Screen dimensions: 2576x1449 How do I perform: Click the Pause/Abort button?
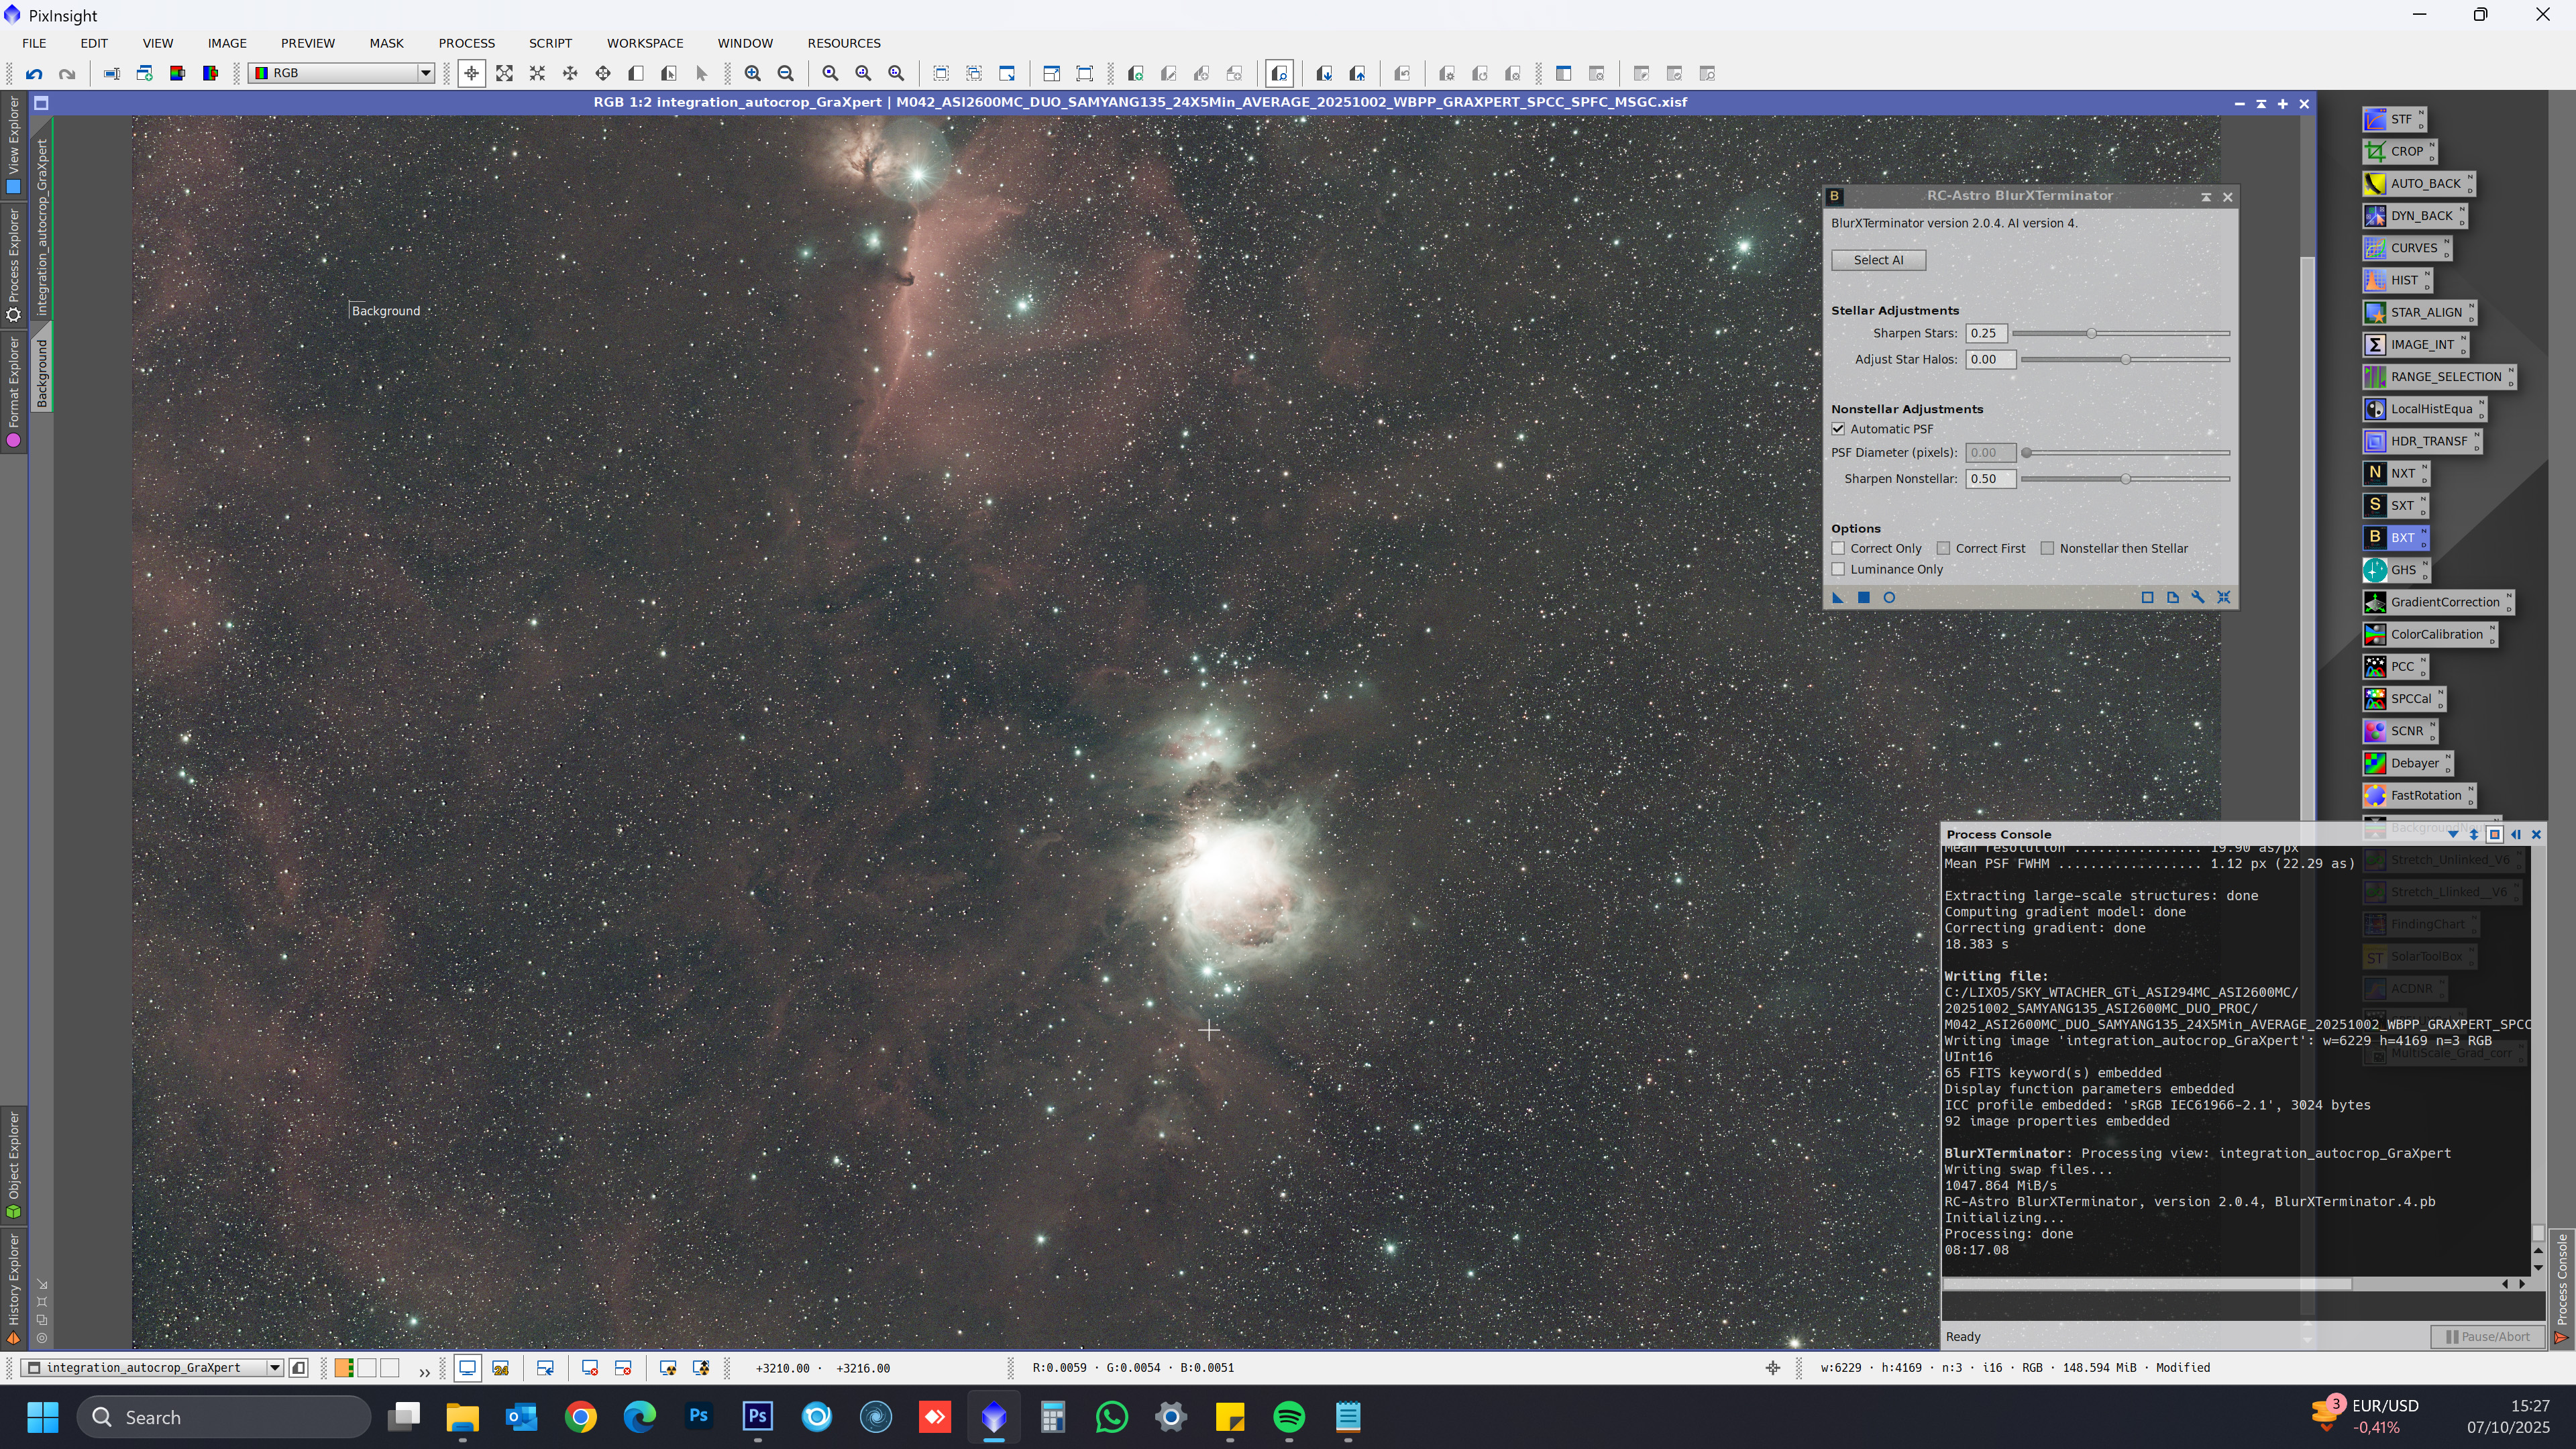pyautogui.click(x=2487, y=1337)
